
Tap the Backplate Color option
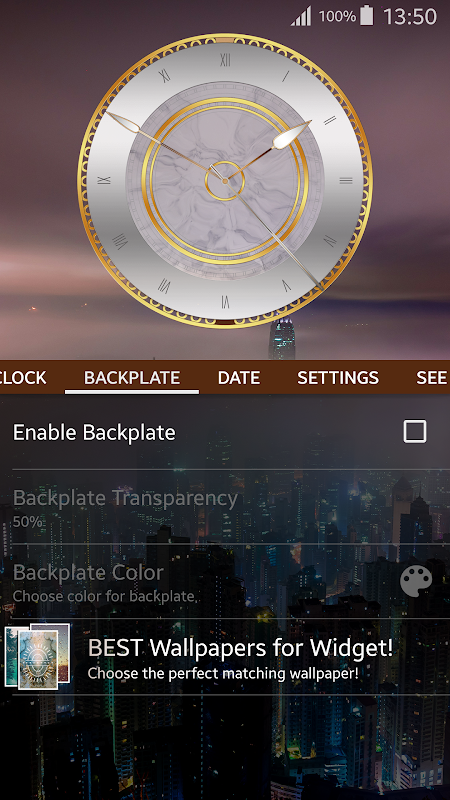coord(225,581)
